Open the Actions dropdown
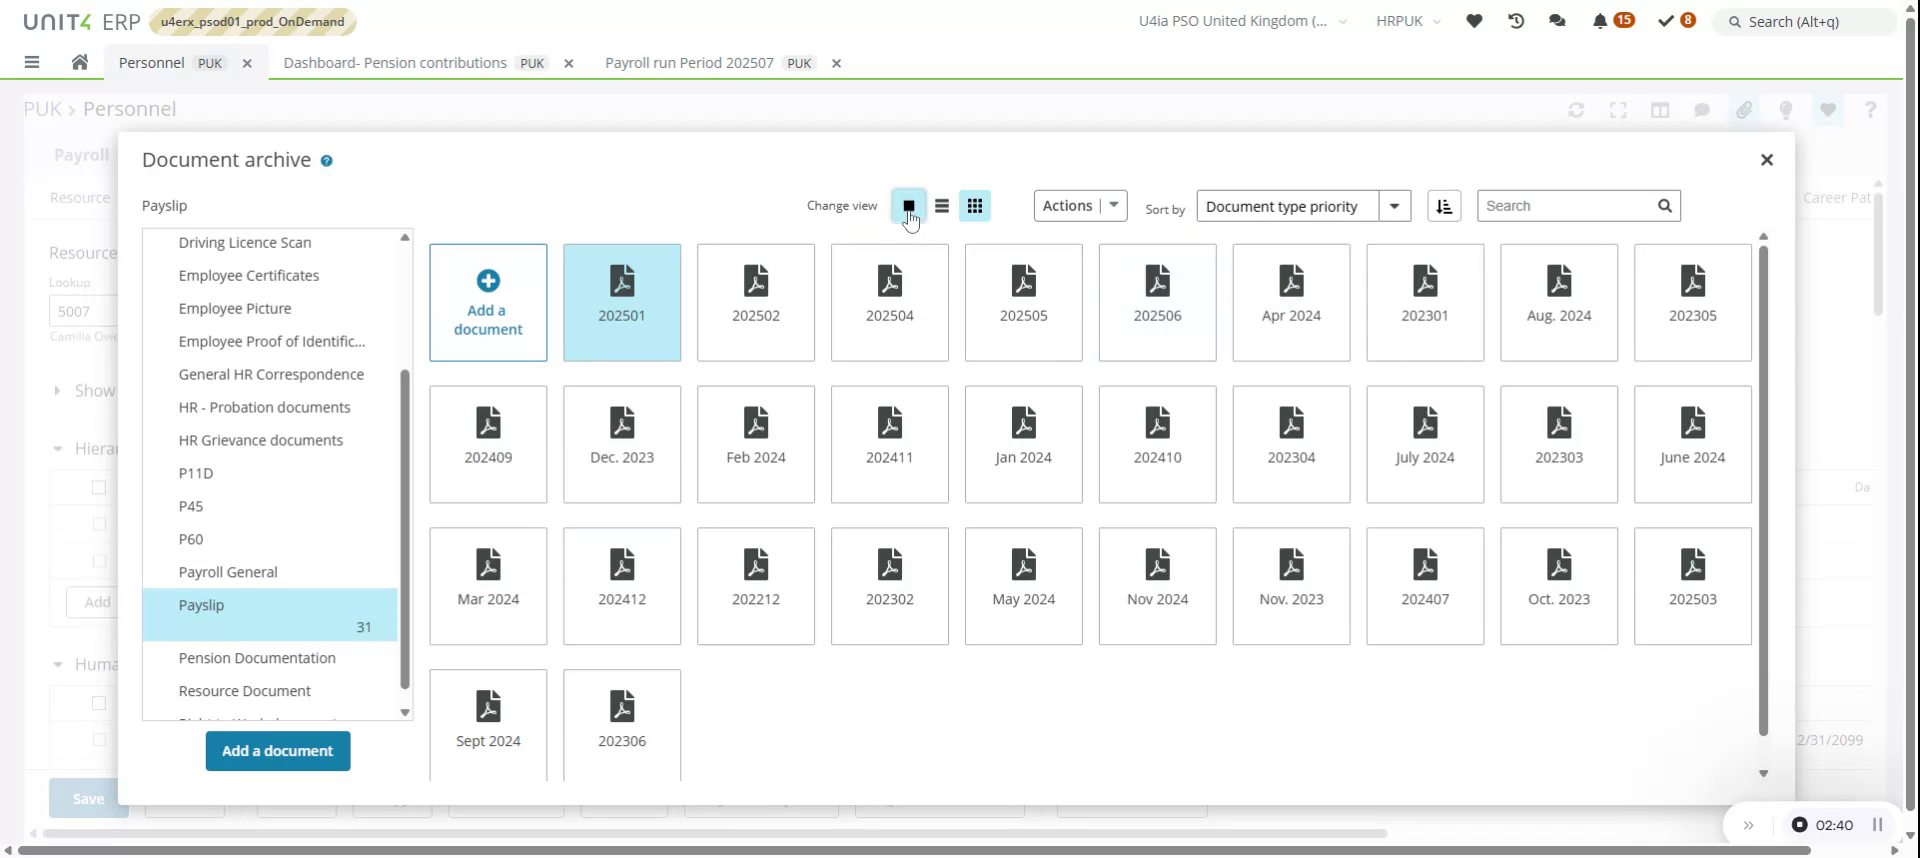This screenshot has width=1920, height=858. 1080,206
